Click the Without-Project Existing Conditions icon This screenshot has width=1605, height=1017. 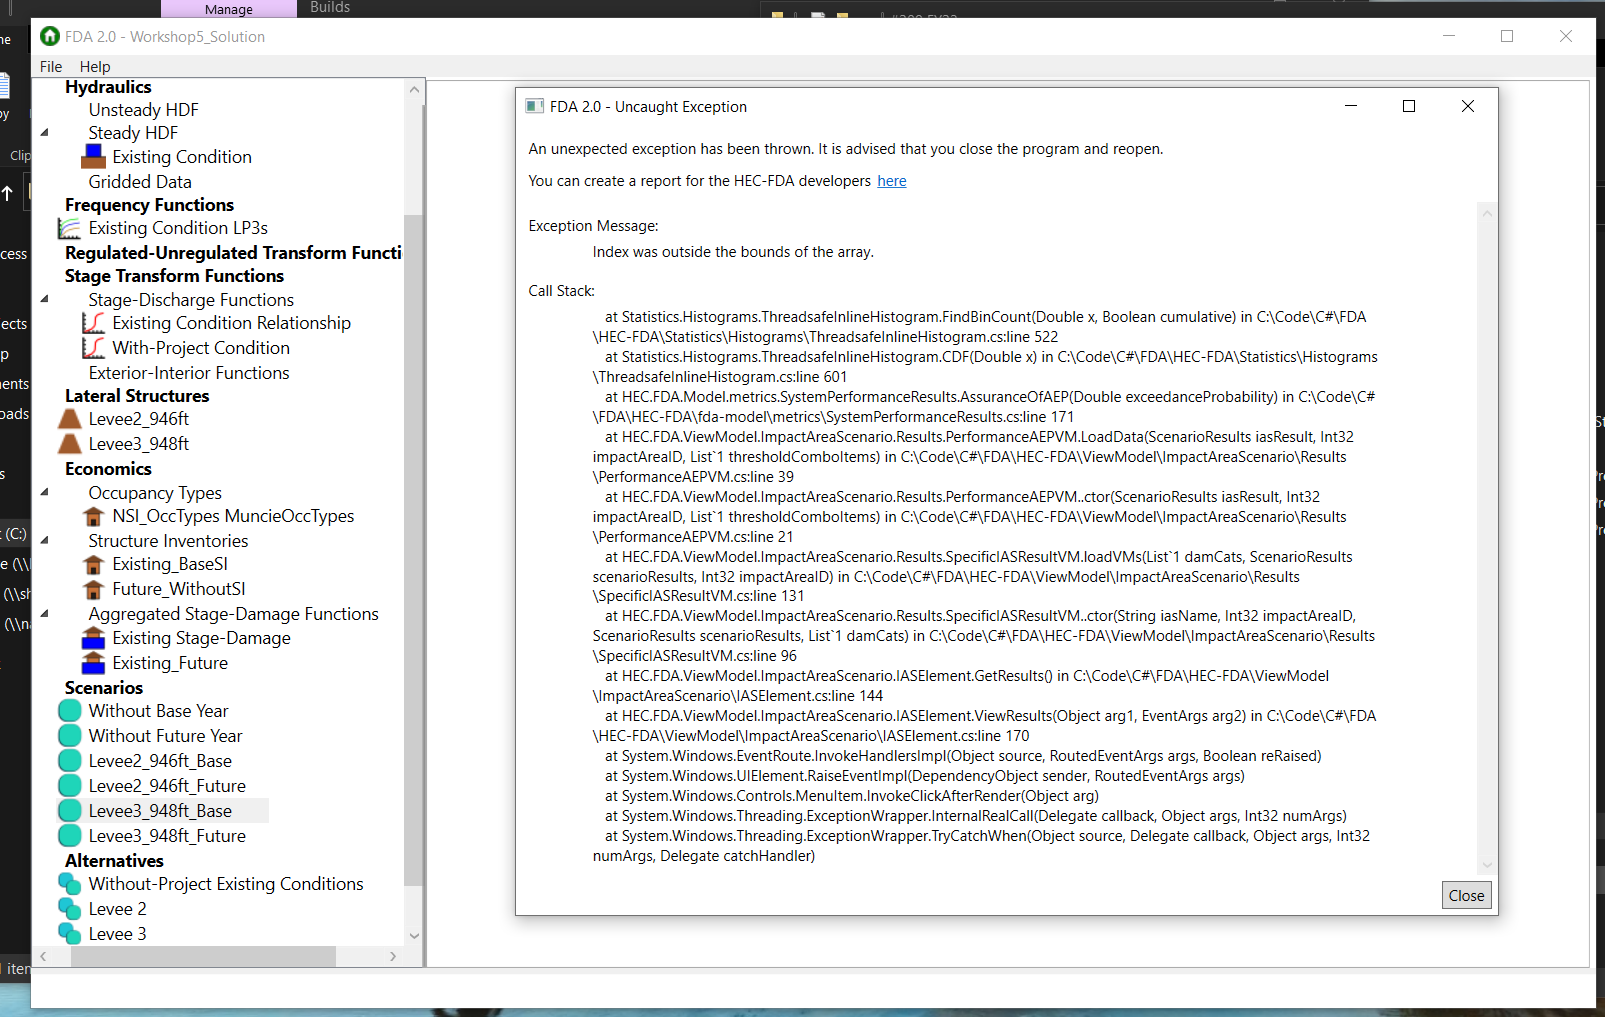(x=69, y=884)
